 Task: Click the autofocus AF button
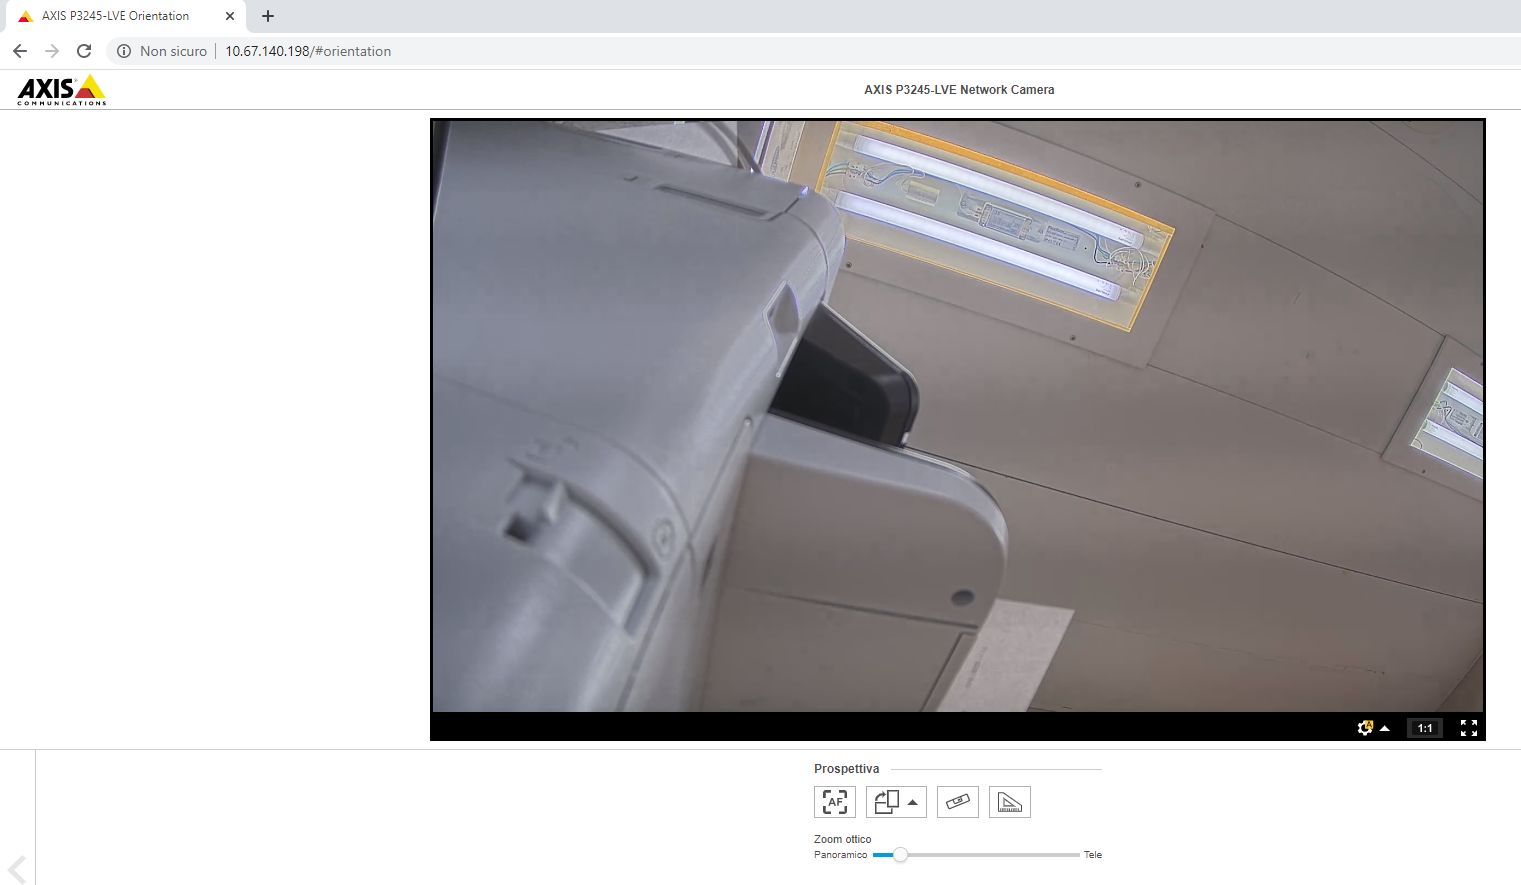point(835,802)
